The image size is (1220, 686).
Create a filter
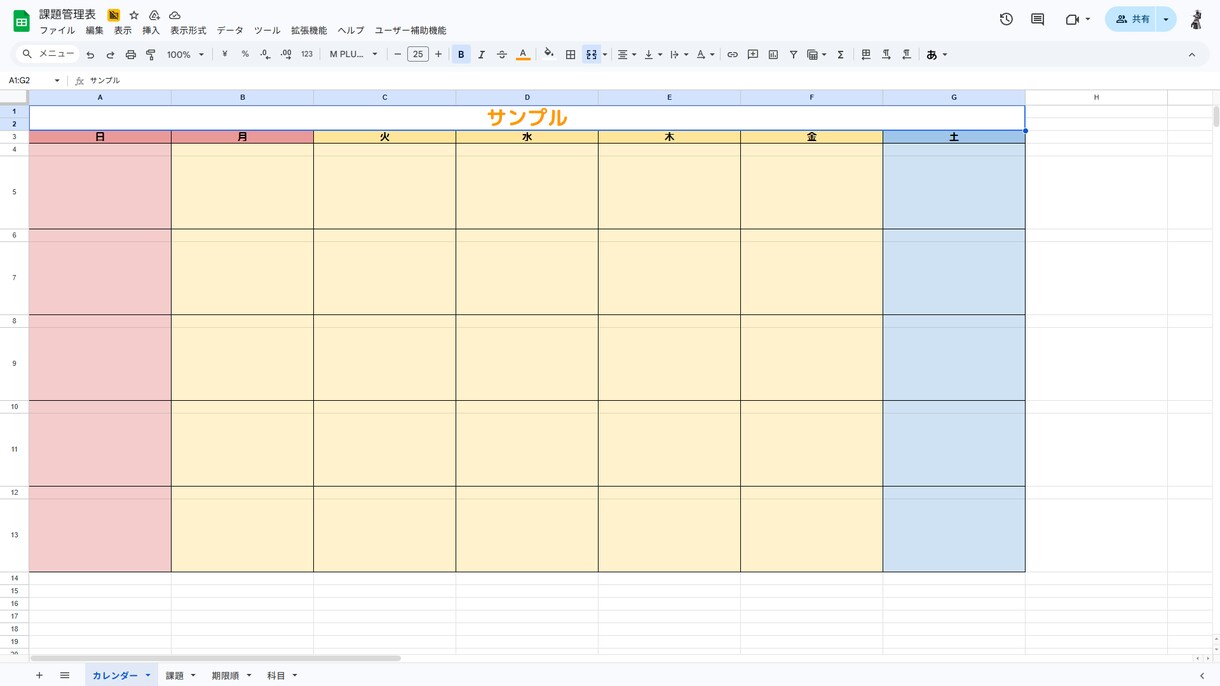pyautogui.click(x=793, y=55)
